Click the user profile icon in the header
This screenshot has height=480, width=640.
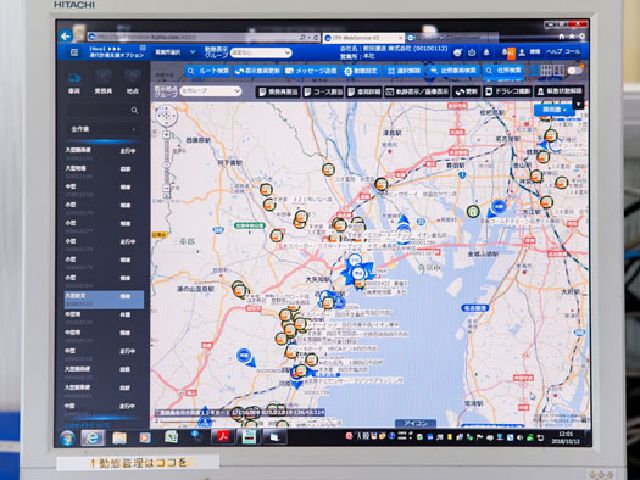pos(521,53)
